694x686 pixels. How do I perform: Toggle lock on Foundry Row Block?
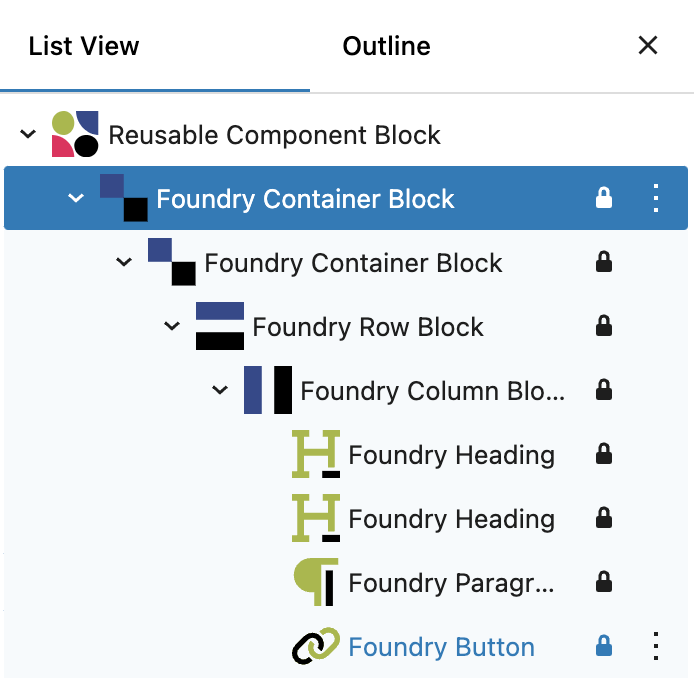(x=603, y=327)
